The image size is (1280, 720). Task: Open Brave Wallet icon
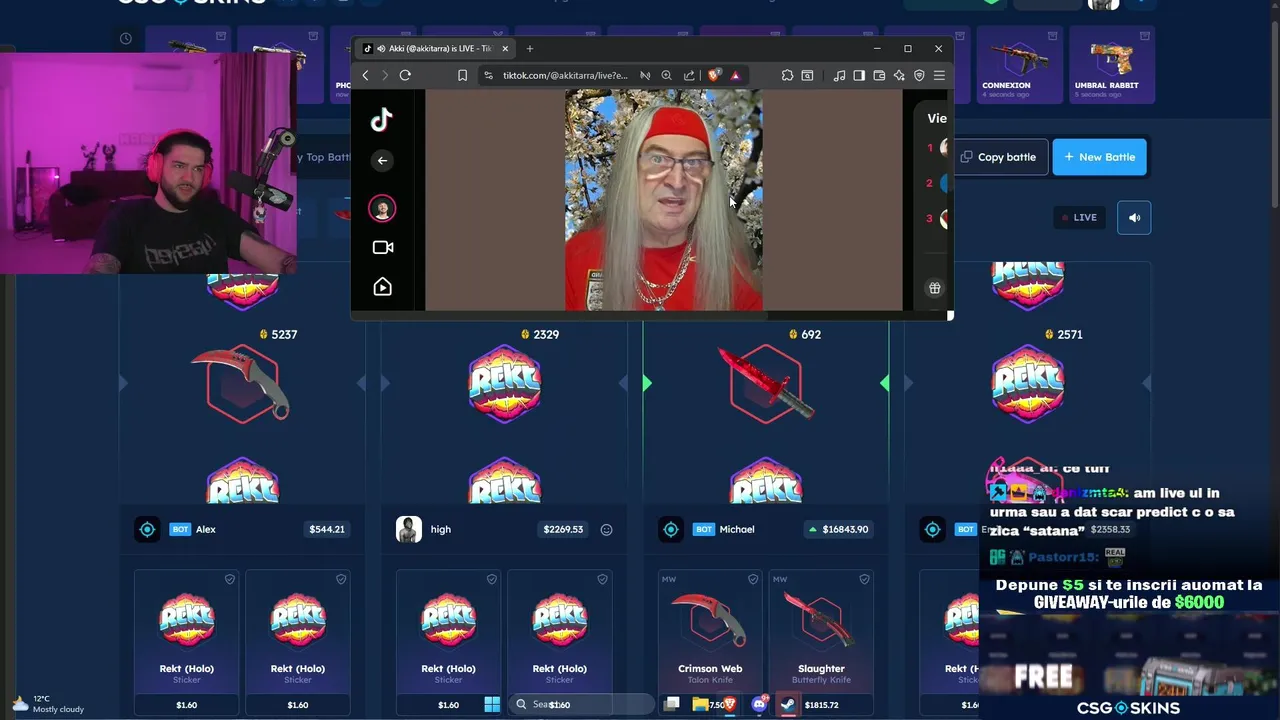[x=879, y=75]
